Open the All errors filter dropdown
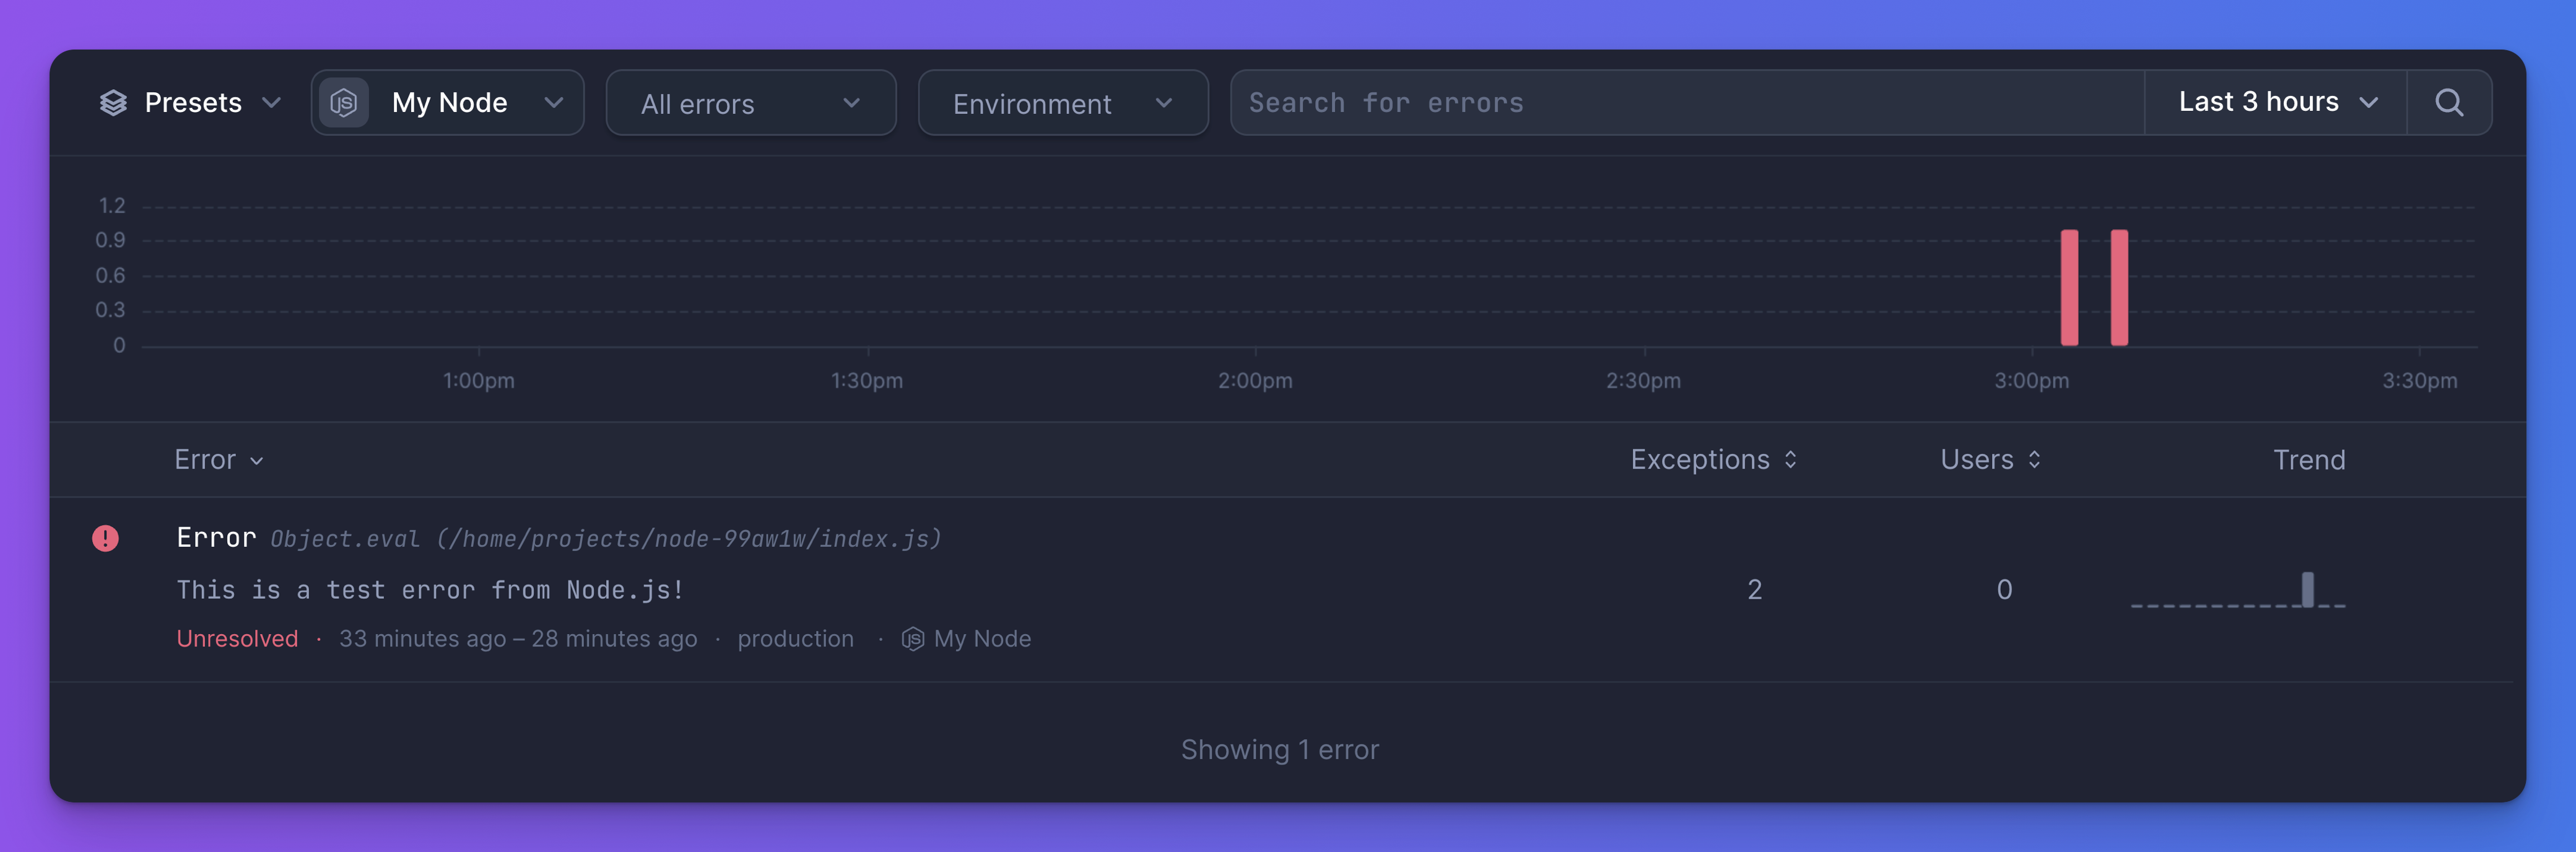The width and height of the screenshot is (2576, 852). pyautogui.click(x=750, y=103)
